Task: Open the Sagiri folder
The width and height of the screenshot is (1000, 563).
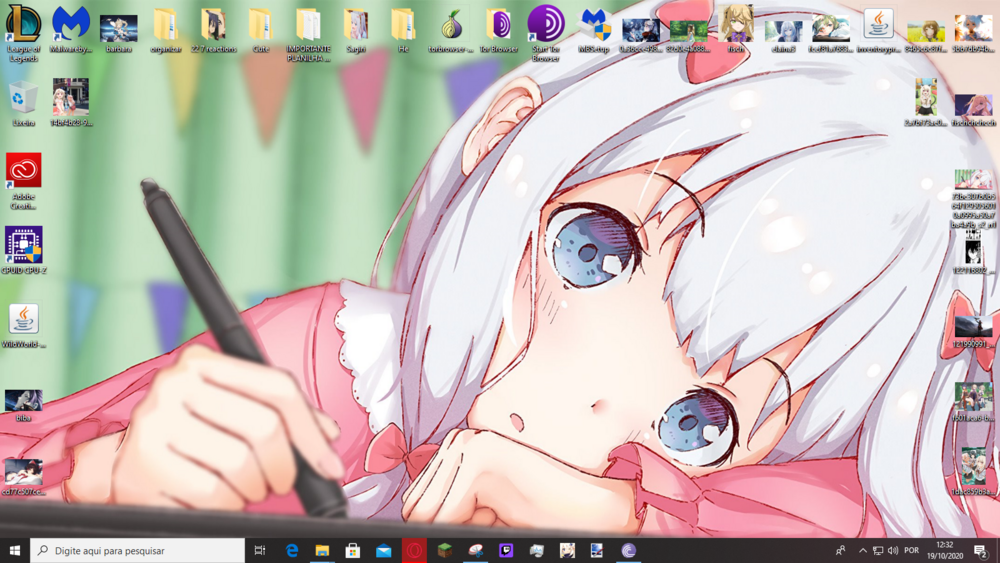Action: click(x=355, y=31)
